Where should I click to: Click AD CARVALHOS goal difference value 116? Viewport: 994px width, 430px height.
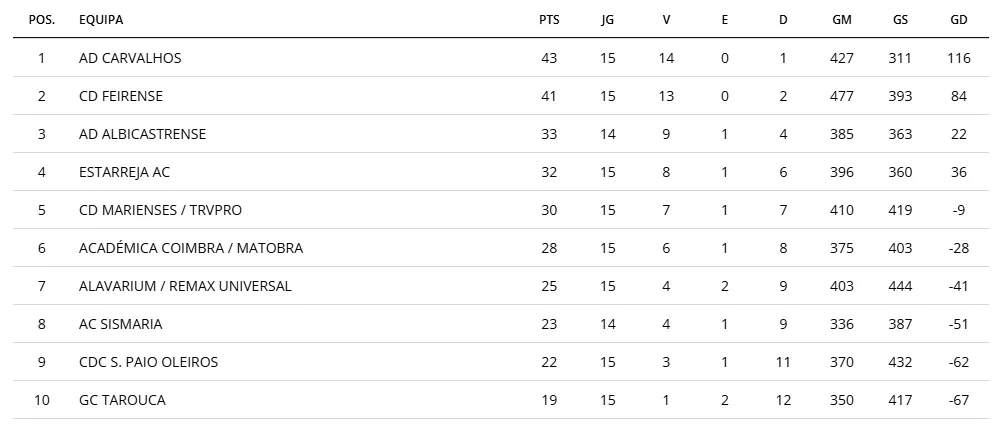click(958, 58)
